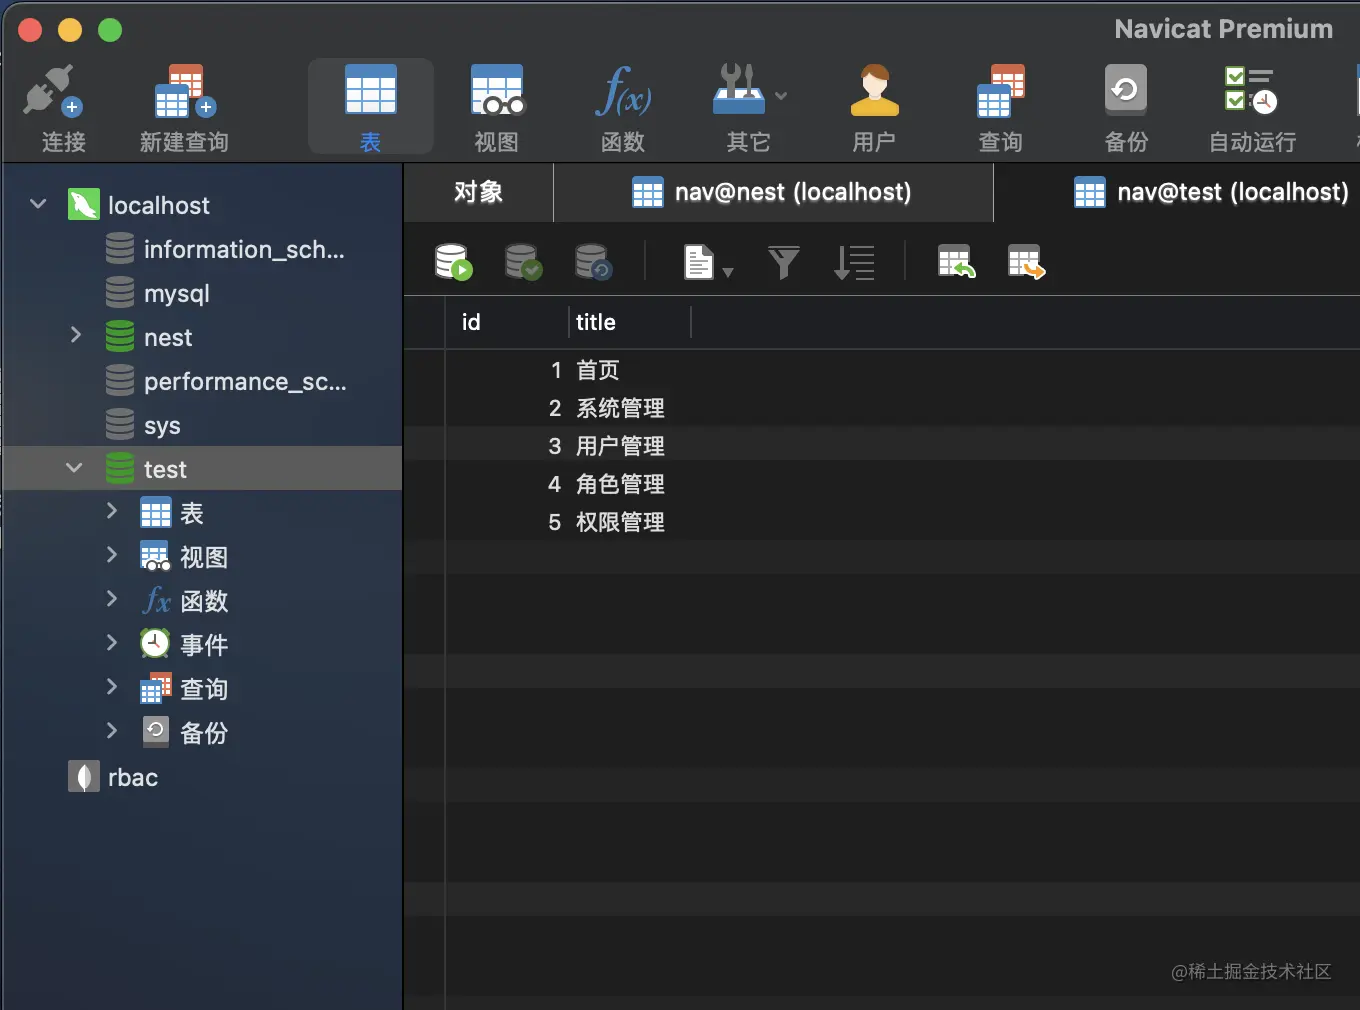Launch the export wizard icon
This screenshot has width=1360, height=1010.
[1025, 262]
